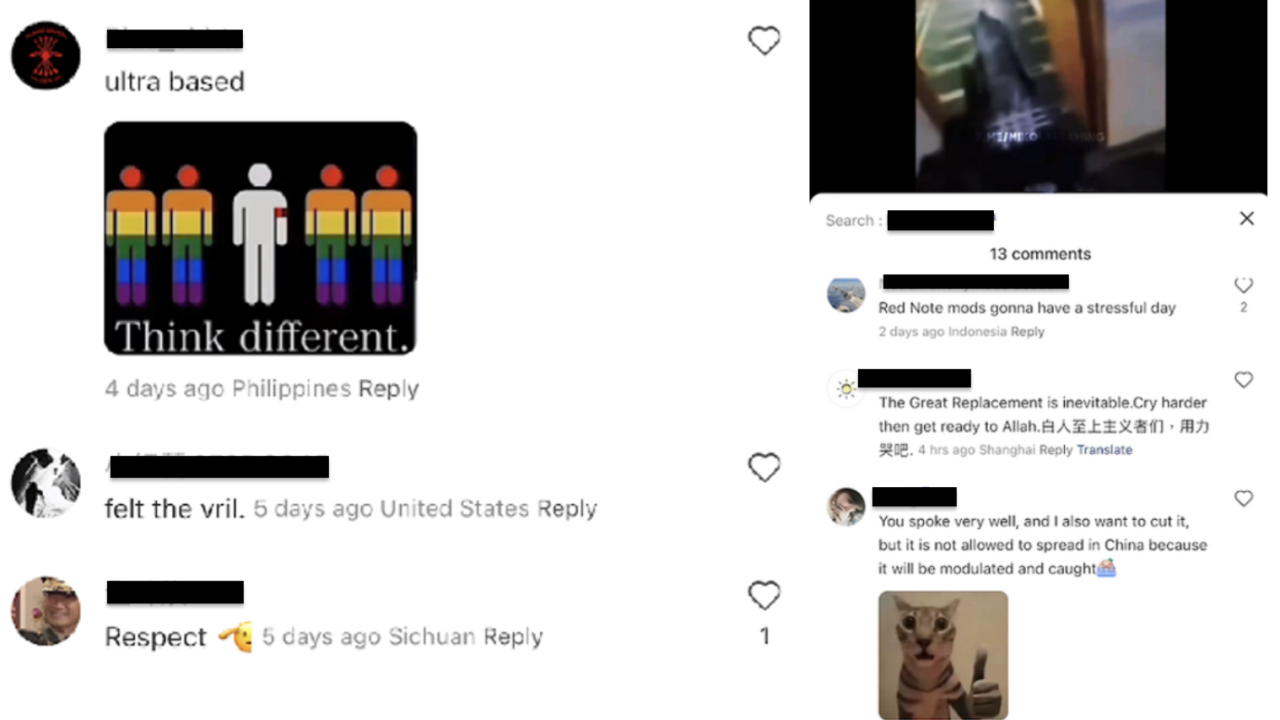Like the 'You spoke very well' comment
The image size is (1280, 720).
pyautogui.click(x=1243, y=498)
